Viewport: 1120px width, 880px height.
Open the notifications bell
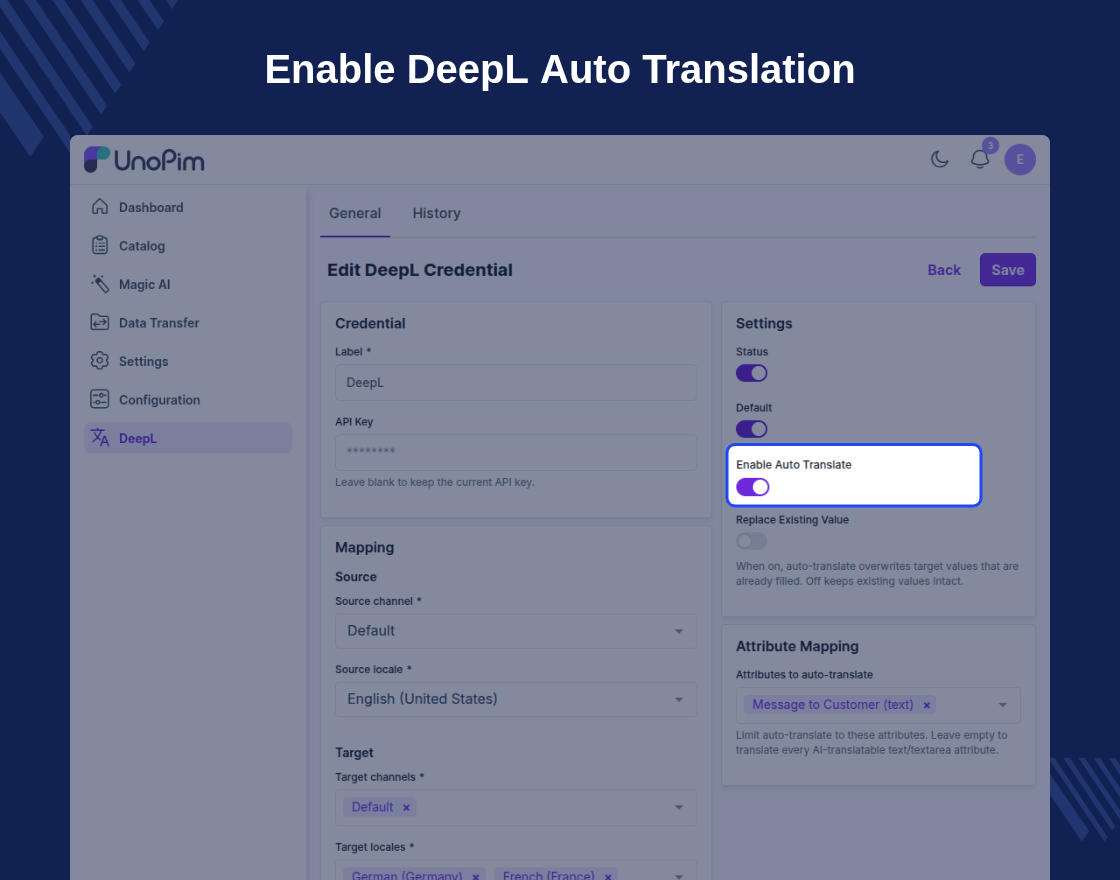pyautogui.click(x=980, y=159)
